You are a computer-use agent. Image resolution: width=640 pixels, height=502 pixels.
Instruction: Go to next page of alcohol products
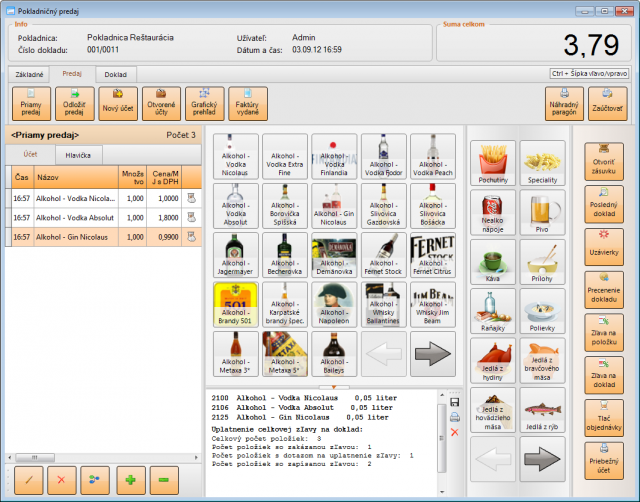tap(433, 354)
